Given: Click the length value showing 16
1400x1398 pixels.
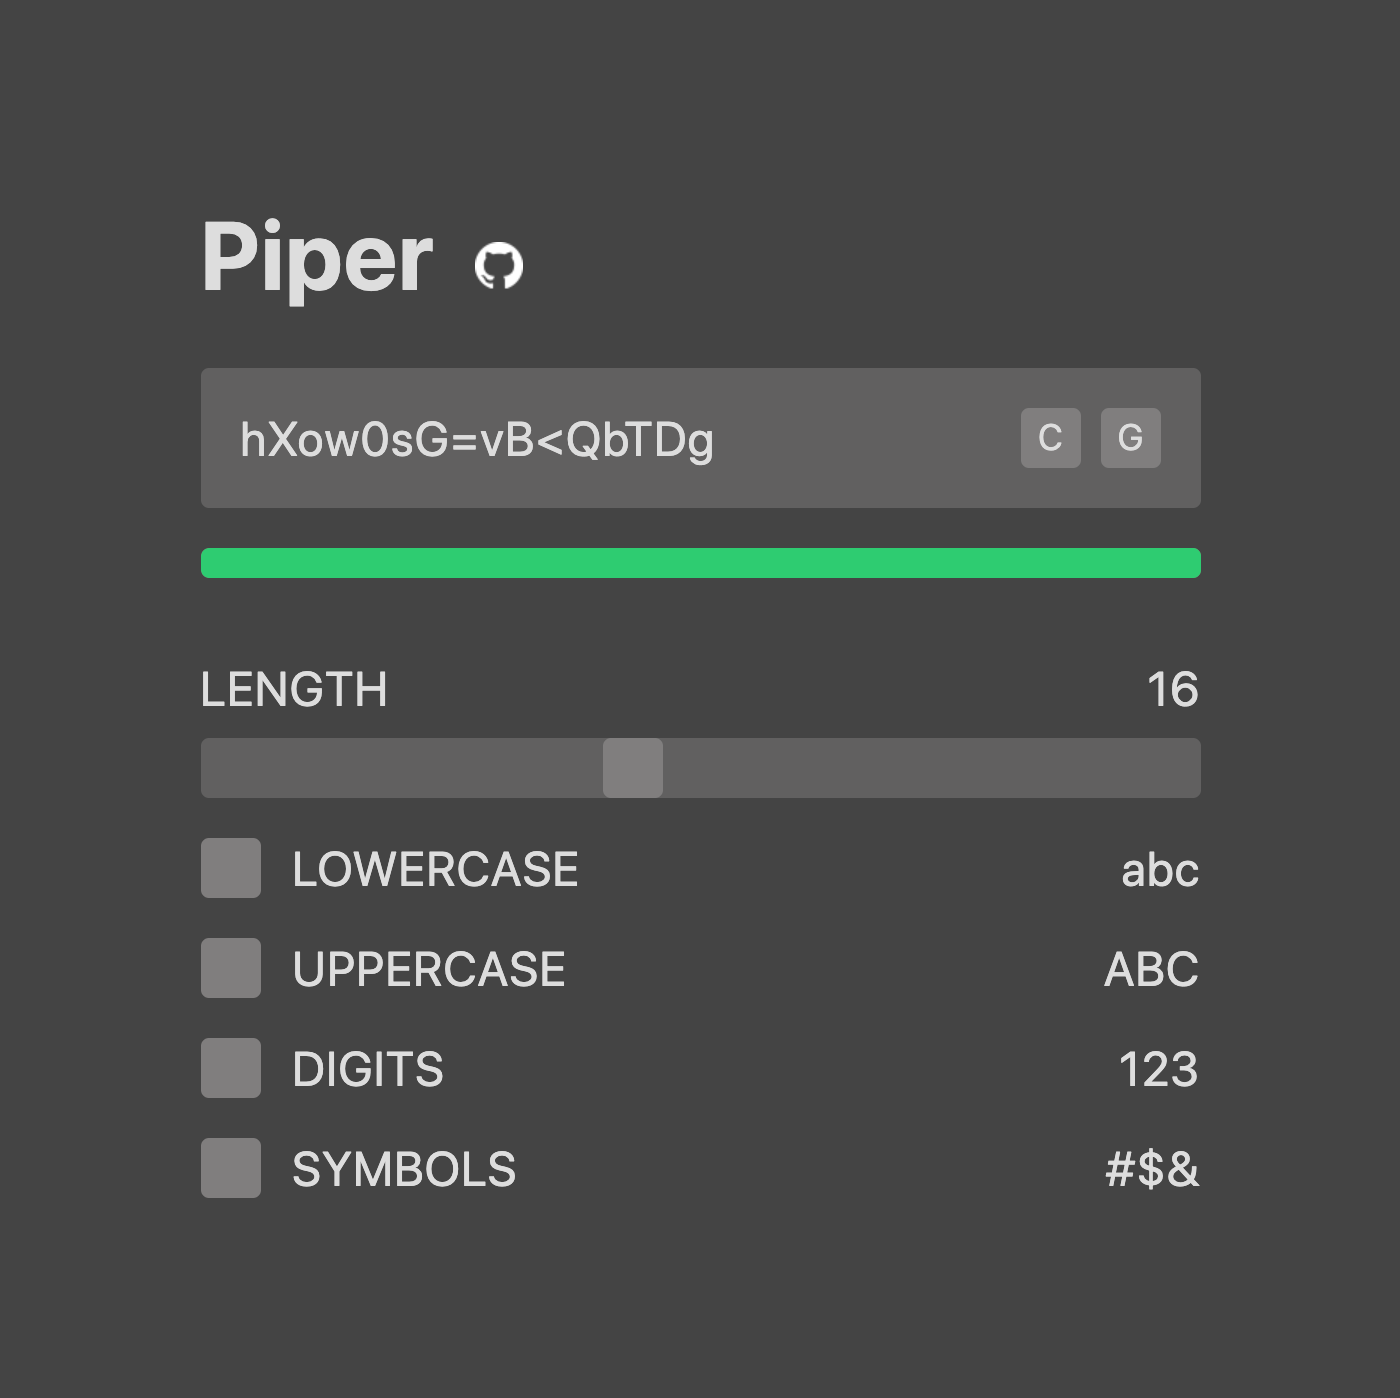Looking at the screenshot, I should click(1172, 689).
